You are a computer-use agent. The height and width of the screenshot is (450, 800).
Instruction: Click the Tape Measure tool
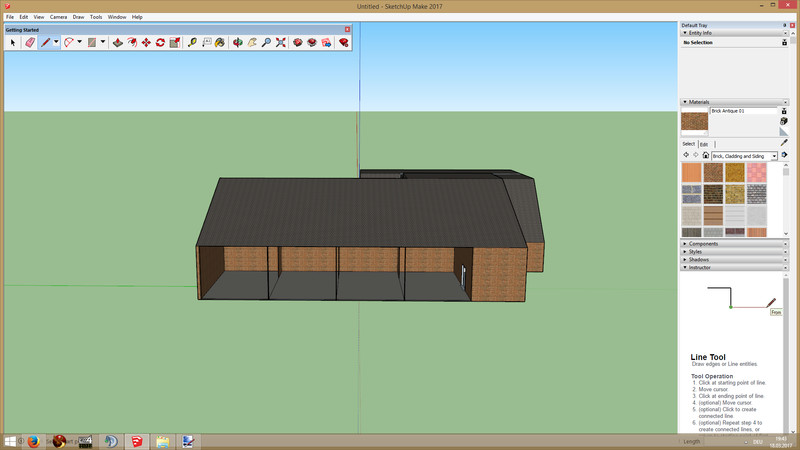(x=193, y=43)
